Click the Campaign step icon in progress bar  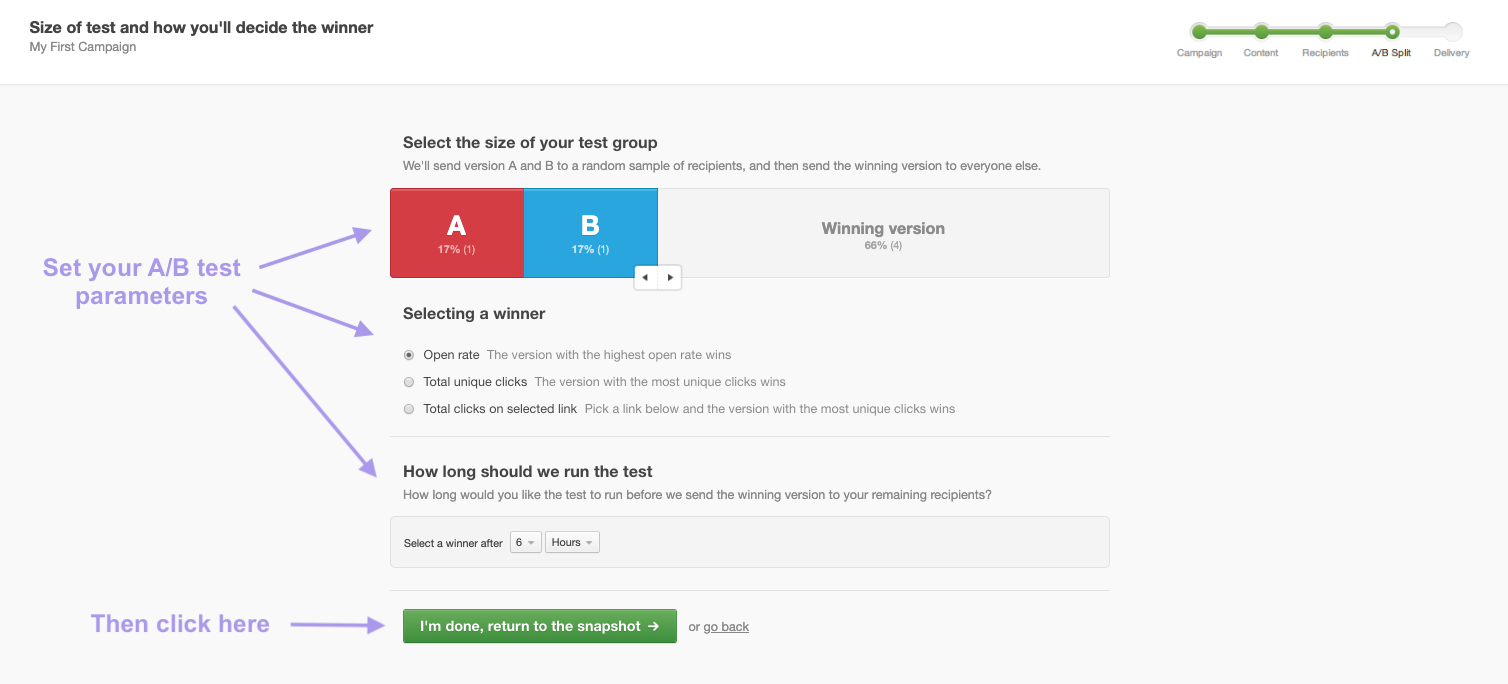click(1199, 31)
